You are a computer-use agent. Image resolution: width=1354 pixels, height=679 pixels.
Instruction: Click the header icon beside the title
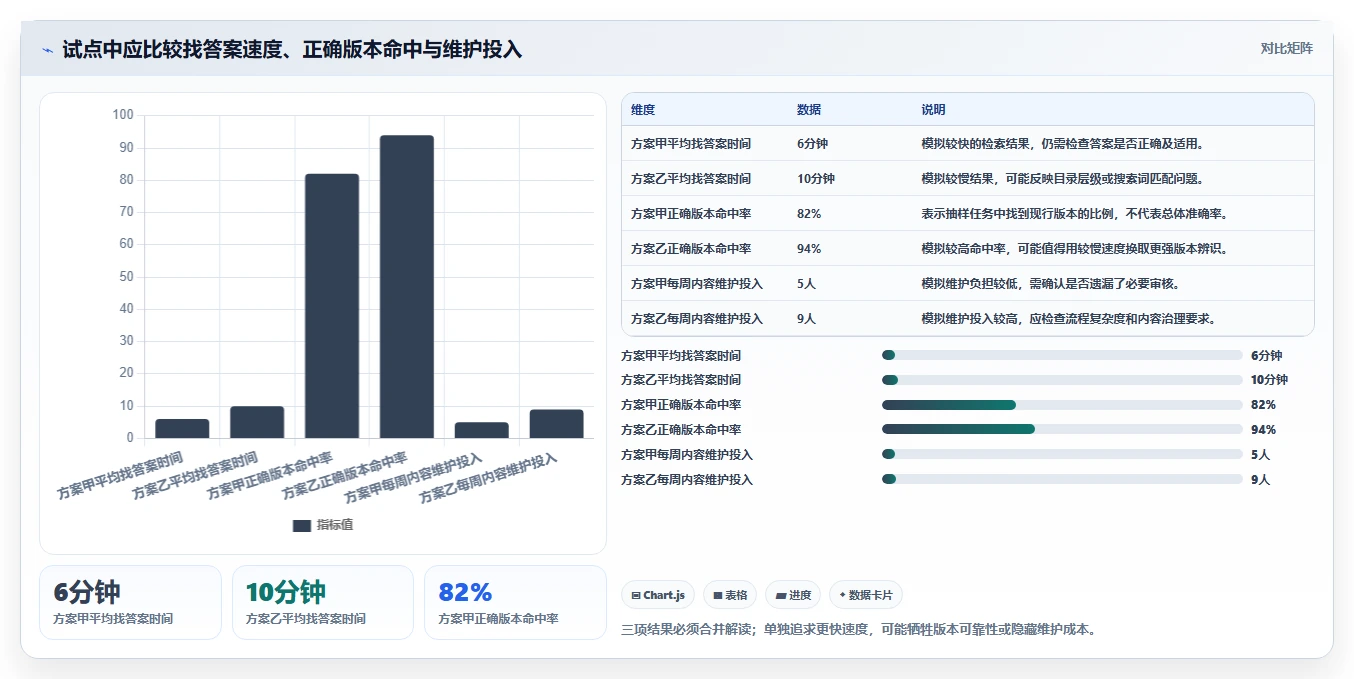pos(48,49)
